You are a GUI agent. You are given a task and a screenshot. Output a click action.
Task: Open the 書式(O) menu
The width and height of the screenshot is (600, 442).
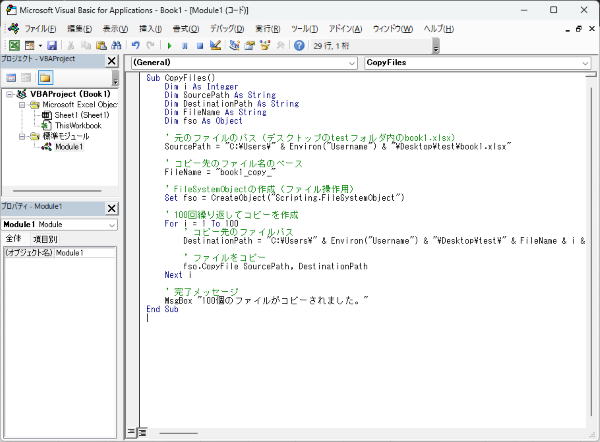tap(186, 29)
